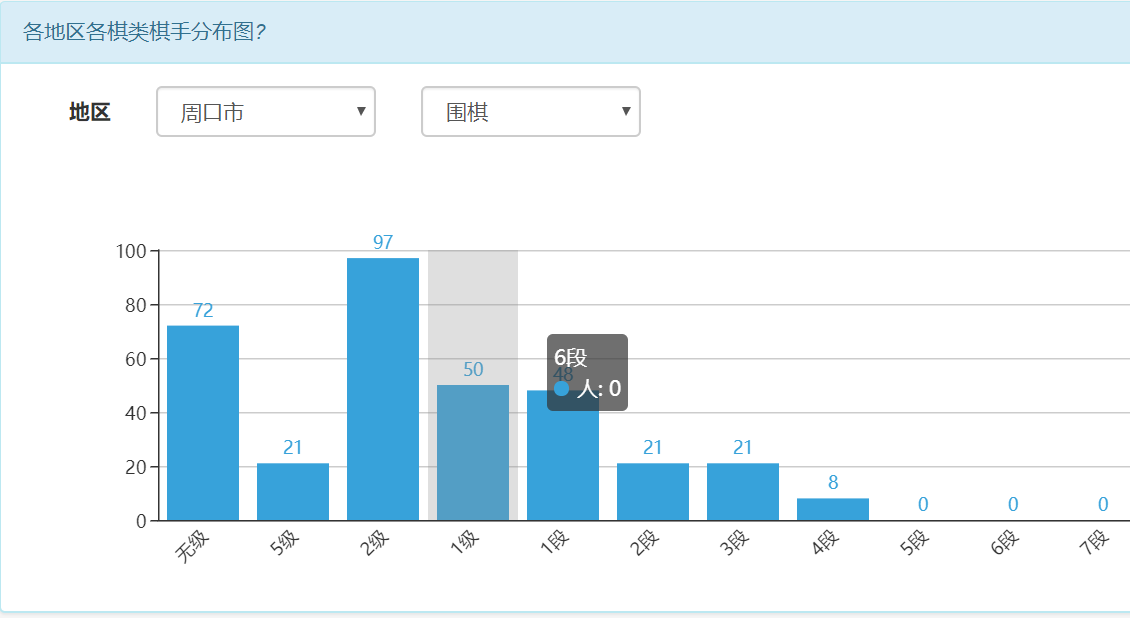The height and width of the screenshot is (618, 1130).
Task: Open the 周口市 region dropdown
Action: coord(265,112)
